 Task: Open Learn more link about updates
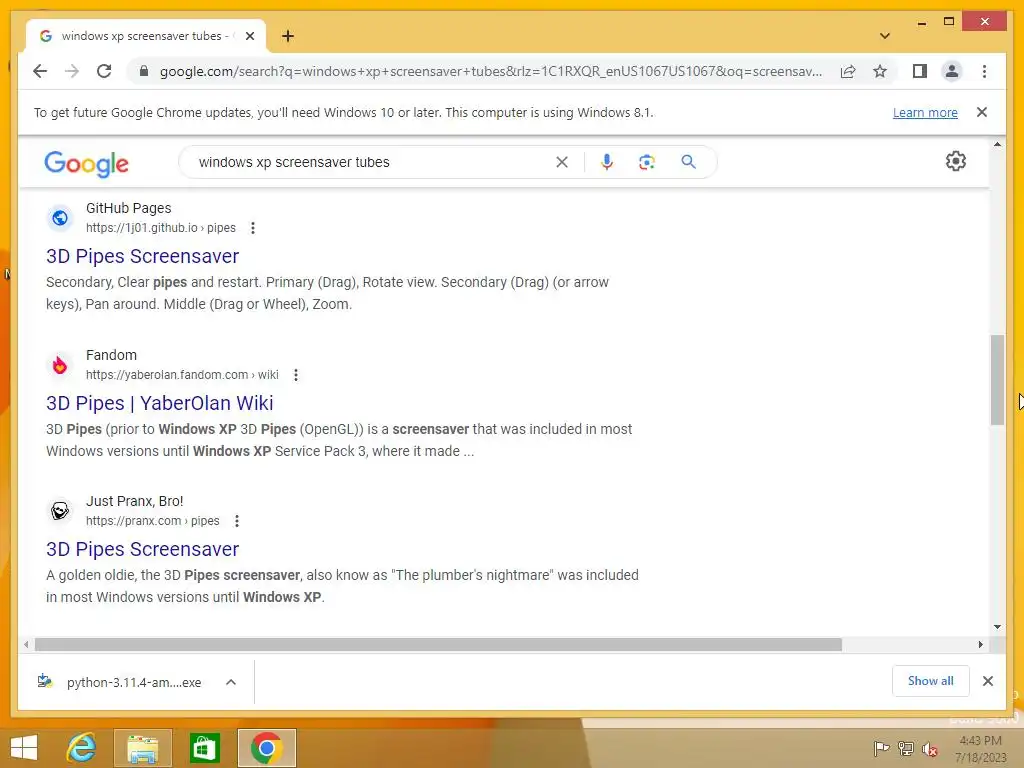925,112
